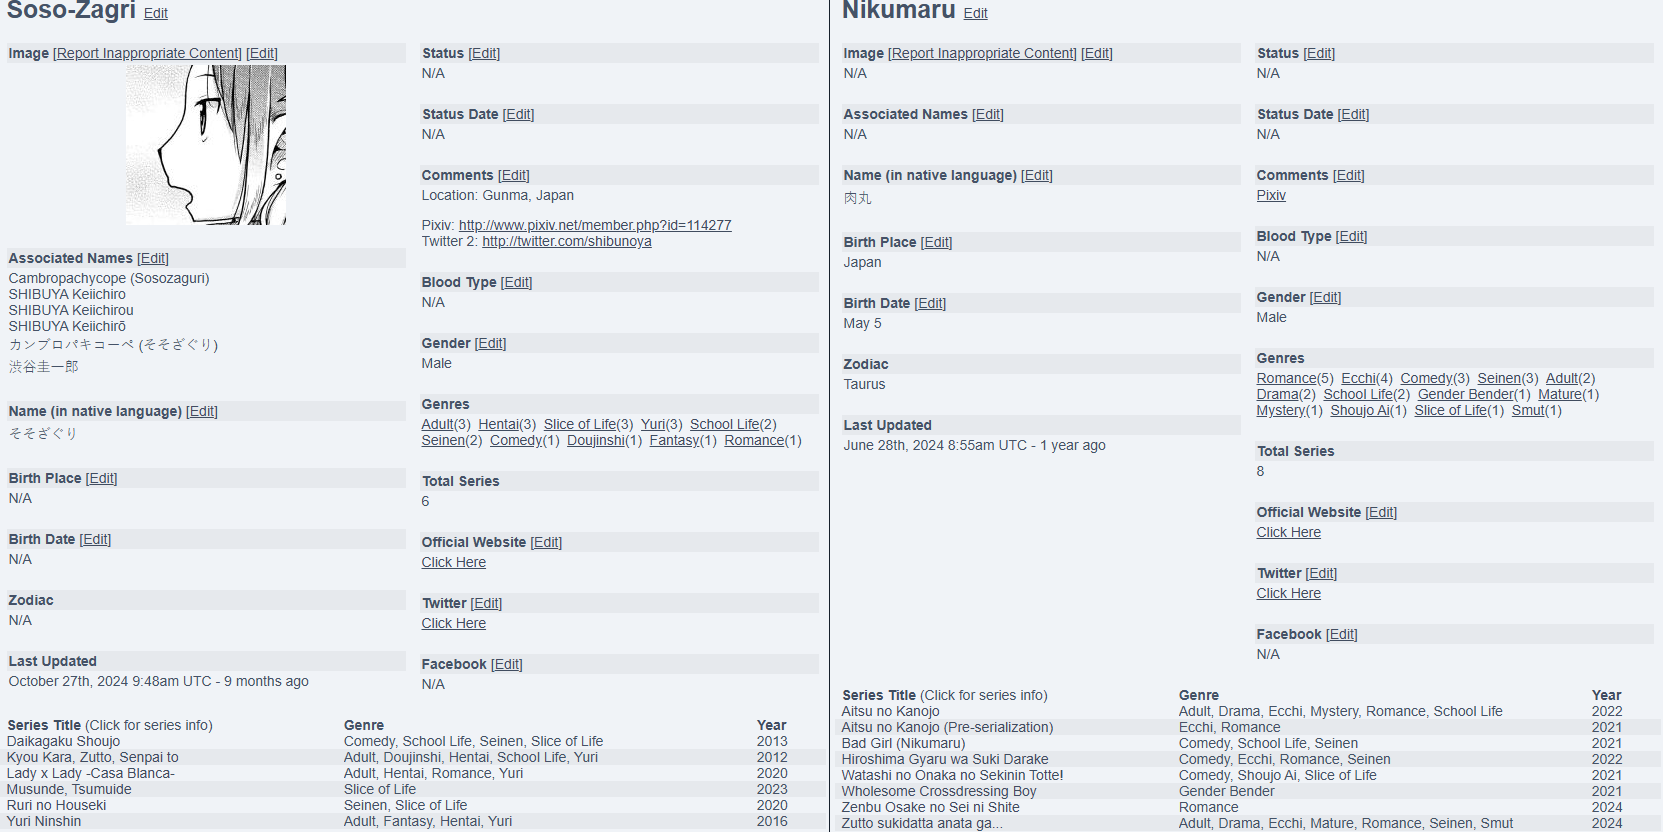This screenshot has height=832, width=1663.
Task: Open Zenbu Osake no Sei ni Shite series
Action: [x=931, y=807]
